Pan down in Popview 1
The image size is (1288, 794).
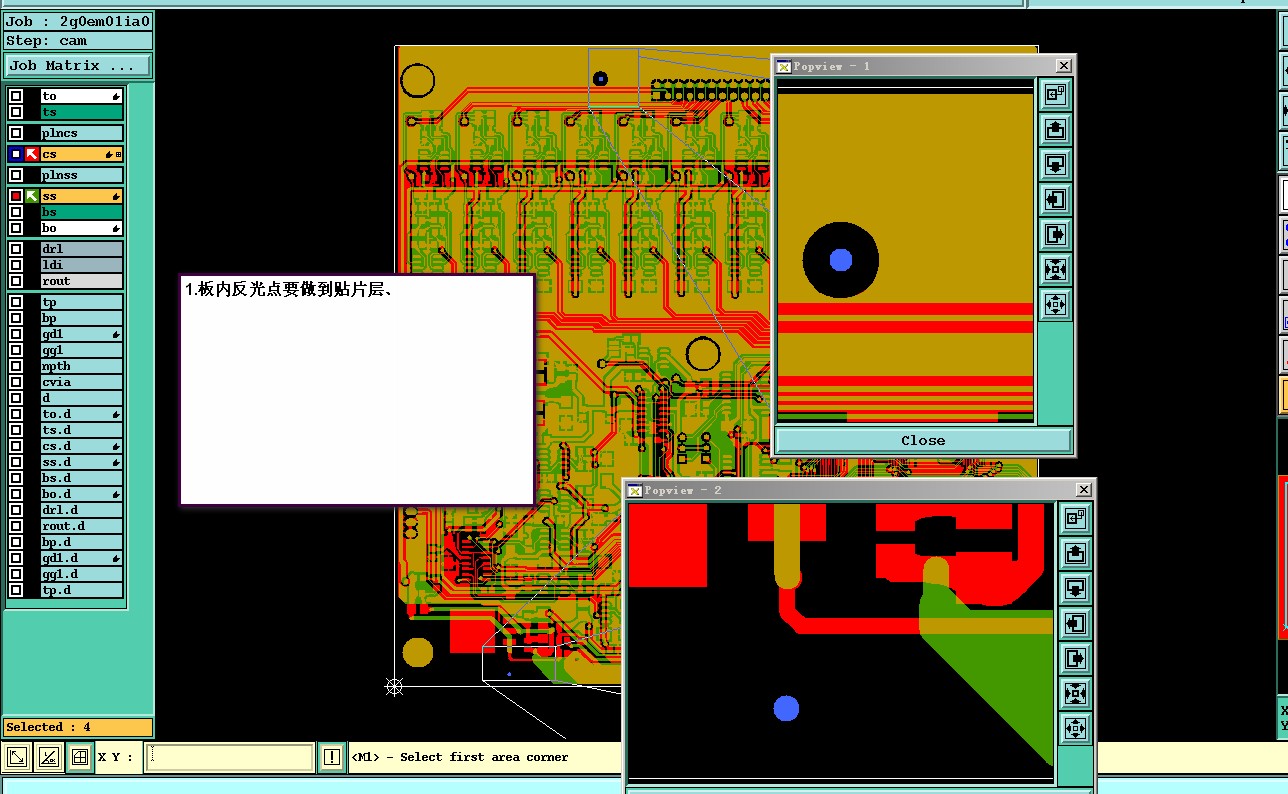click(x=1056, y=165)
